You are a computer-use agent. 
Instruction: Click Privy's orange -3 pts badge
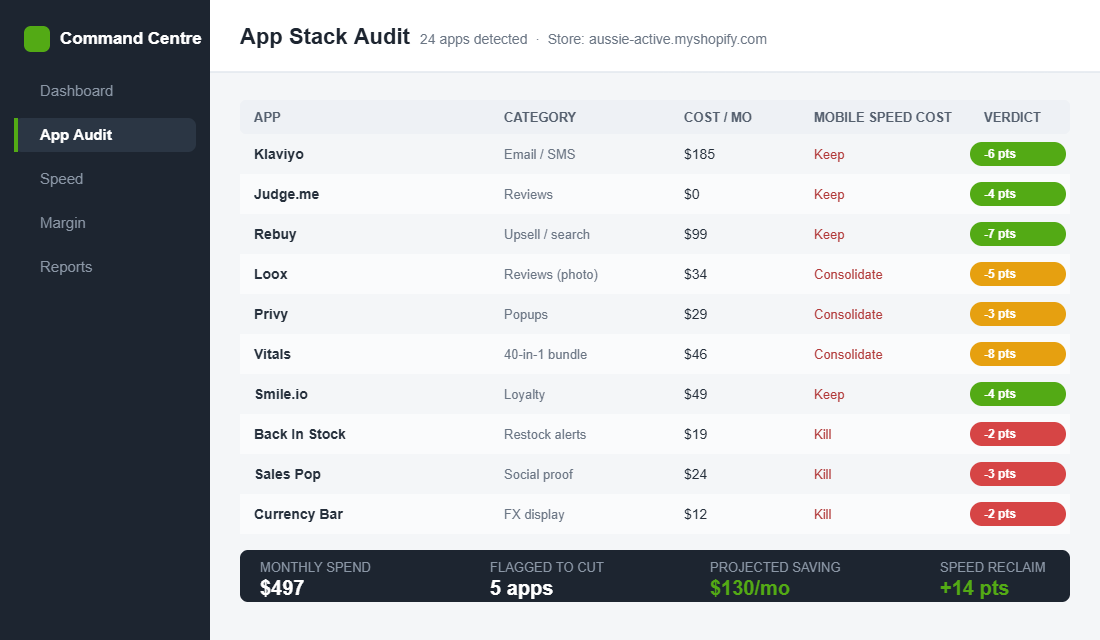[1017, 314]
